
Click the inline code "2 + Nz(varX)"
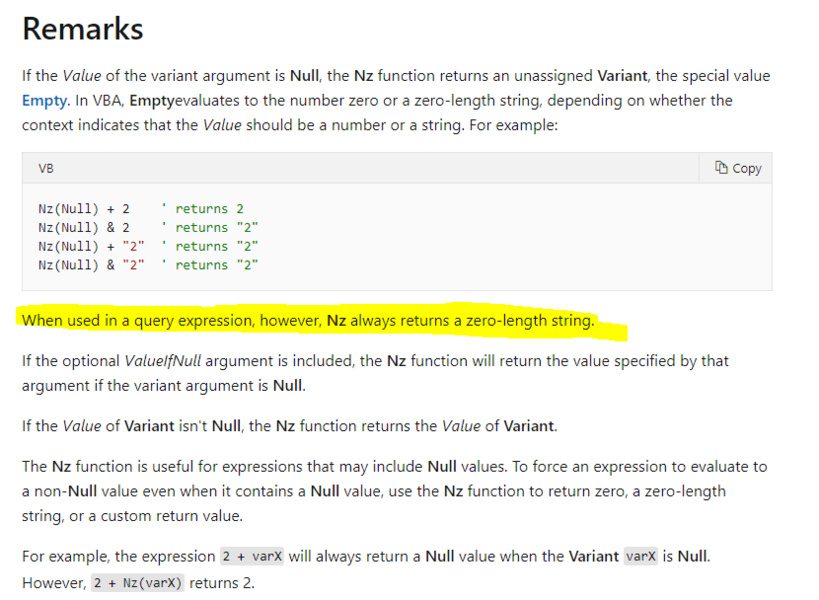pyautogui.click(x=137, y=583)
